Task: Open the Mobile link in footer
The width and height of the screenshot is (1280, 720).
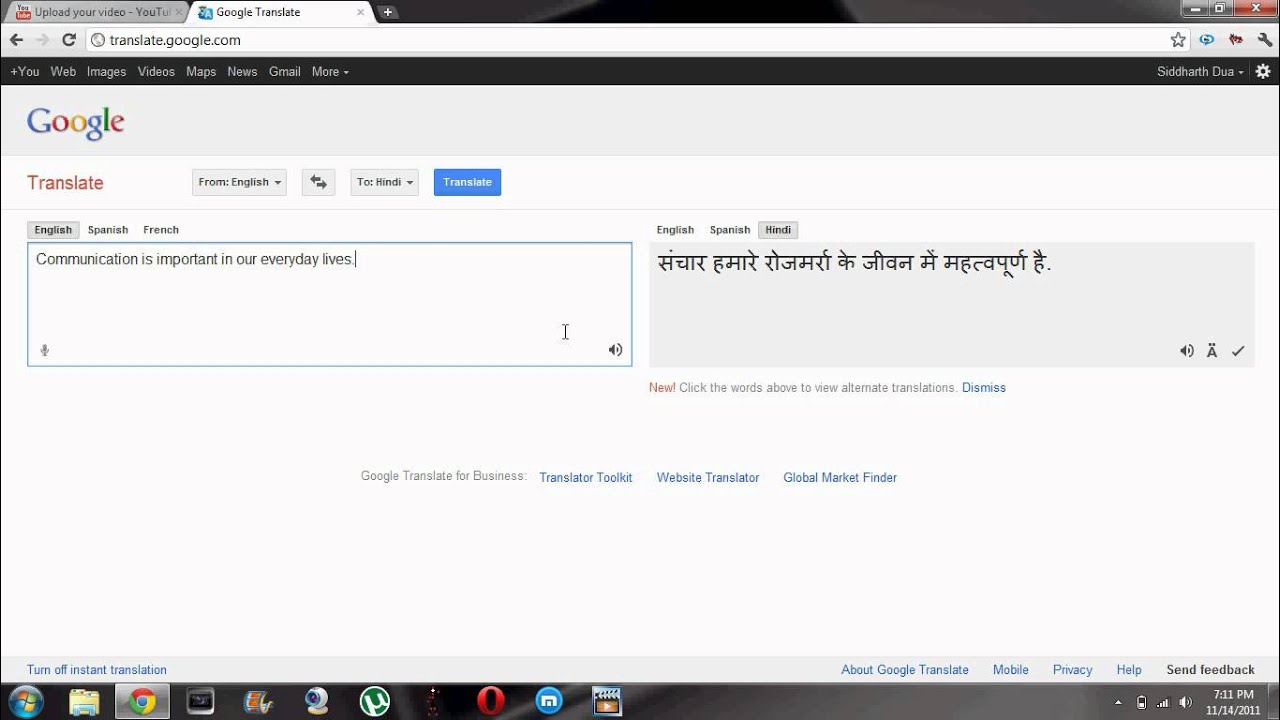Action: click(x=1011, y=670)
